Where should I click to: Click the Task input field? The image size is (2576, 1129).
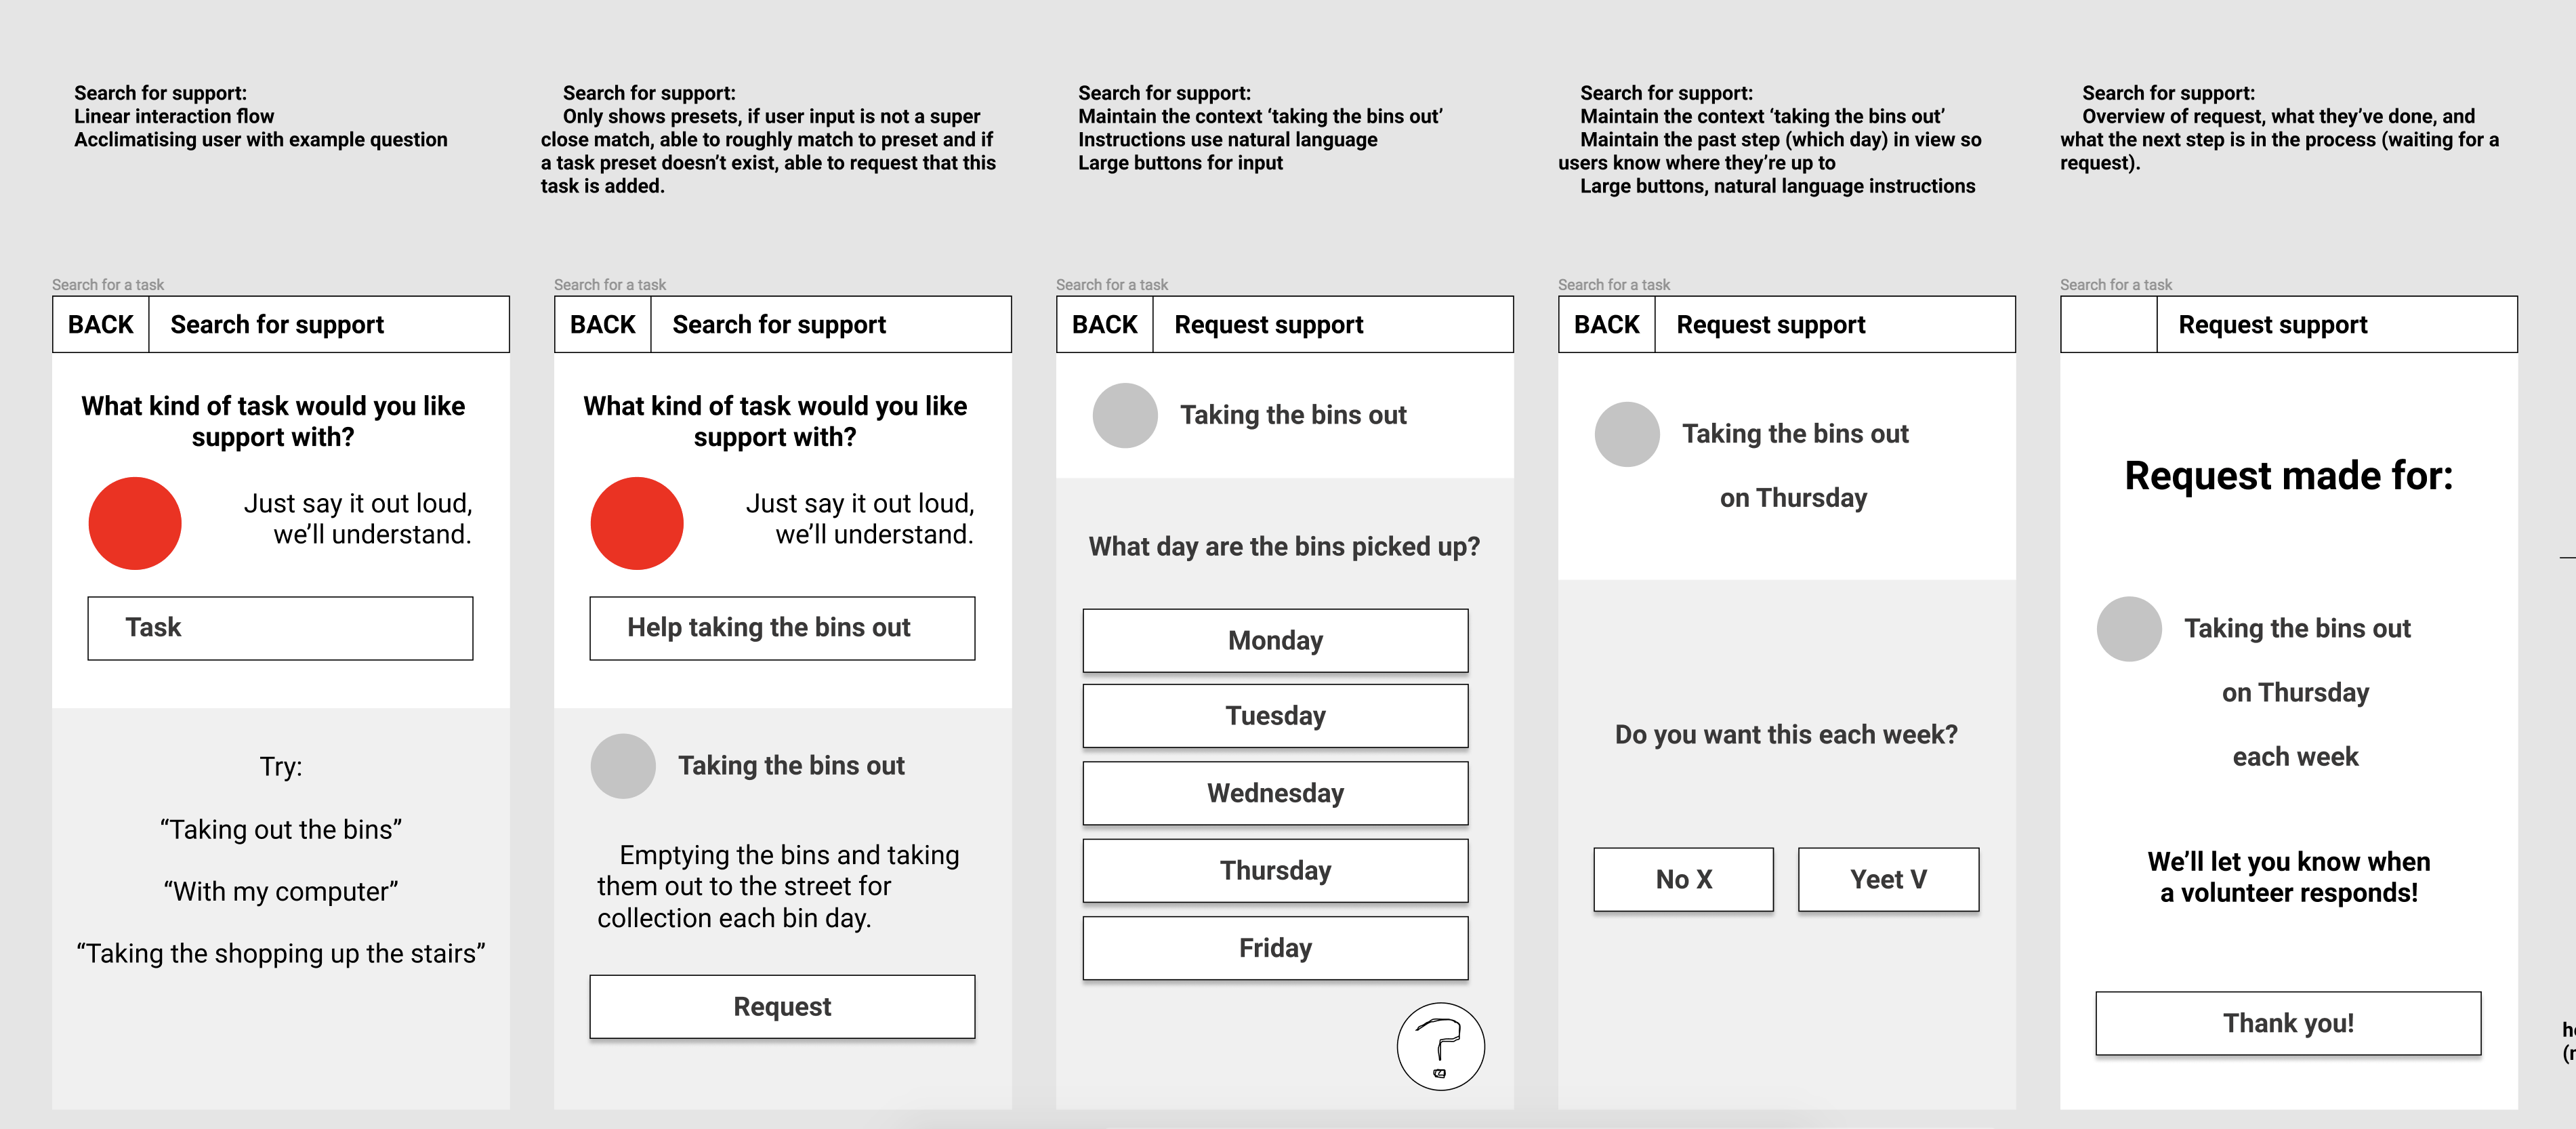[280, 628]
